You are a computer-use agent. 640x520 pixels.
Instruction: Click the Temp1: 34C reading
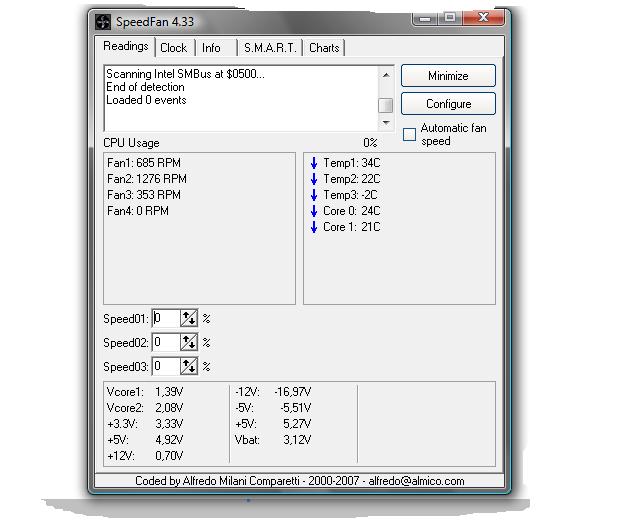pyautogui.click(x=352, y=163)
